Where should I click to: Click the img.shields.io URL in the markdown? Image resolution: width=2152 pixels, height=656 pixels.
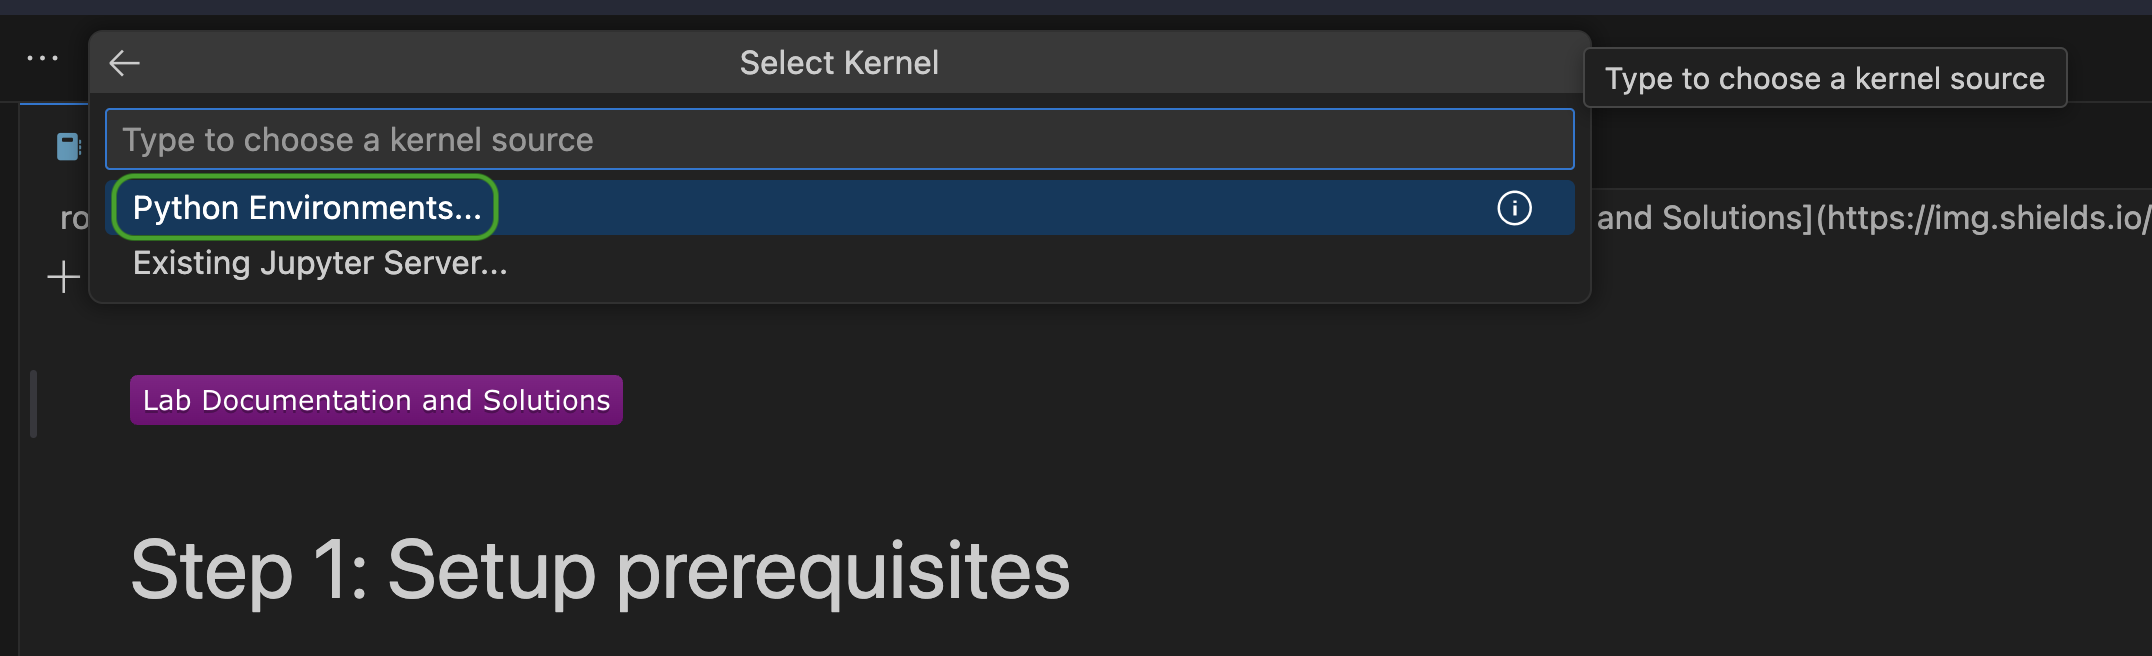[1986, 218]
